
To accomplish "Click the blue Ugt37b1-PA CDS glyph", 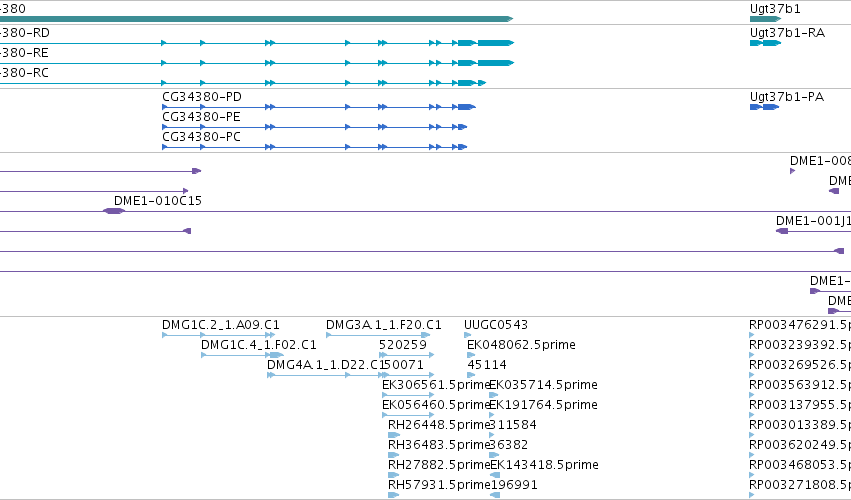I will (x=764, y=107).
